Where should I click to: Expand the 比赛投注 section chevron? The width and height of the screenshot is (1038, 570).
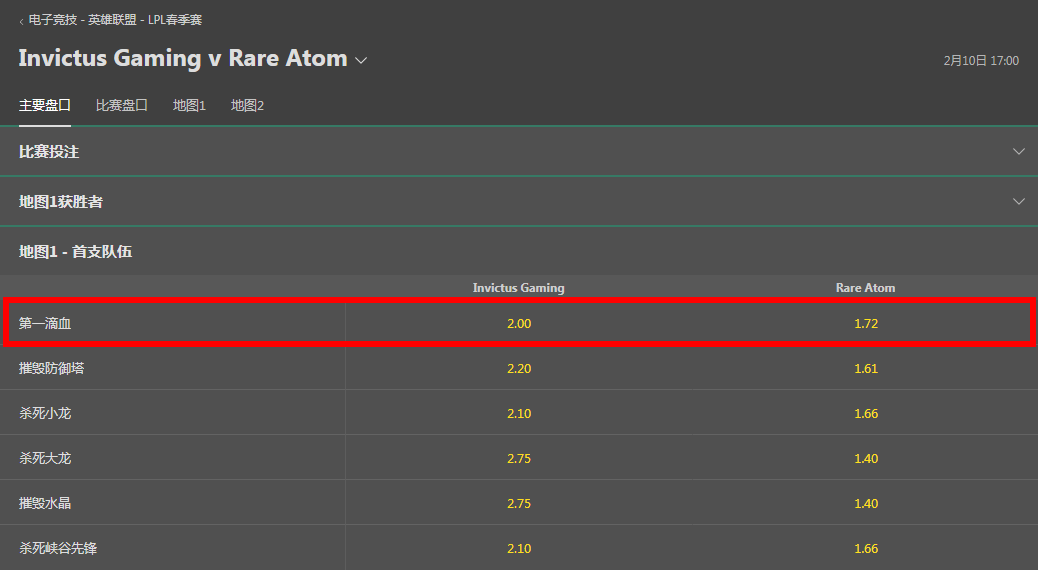(1019, 152)
